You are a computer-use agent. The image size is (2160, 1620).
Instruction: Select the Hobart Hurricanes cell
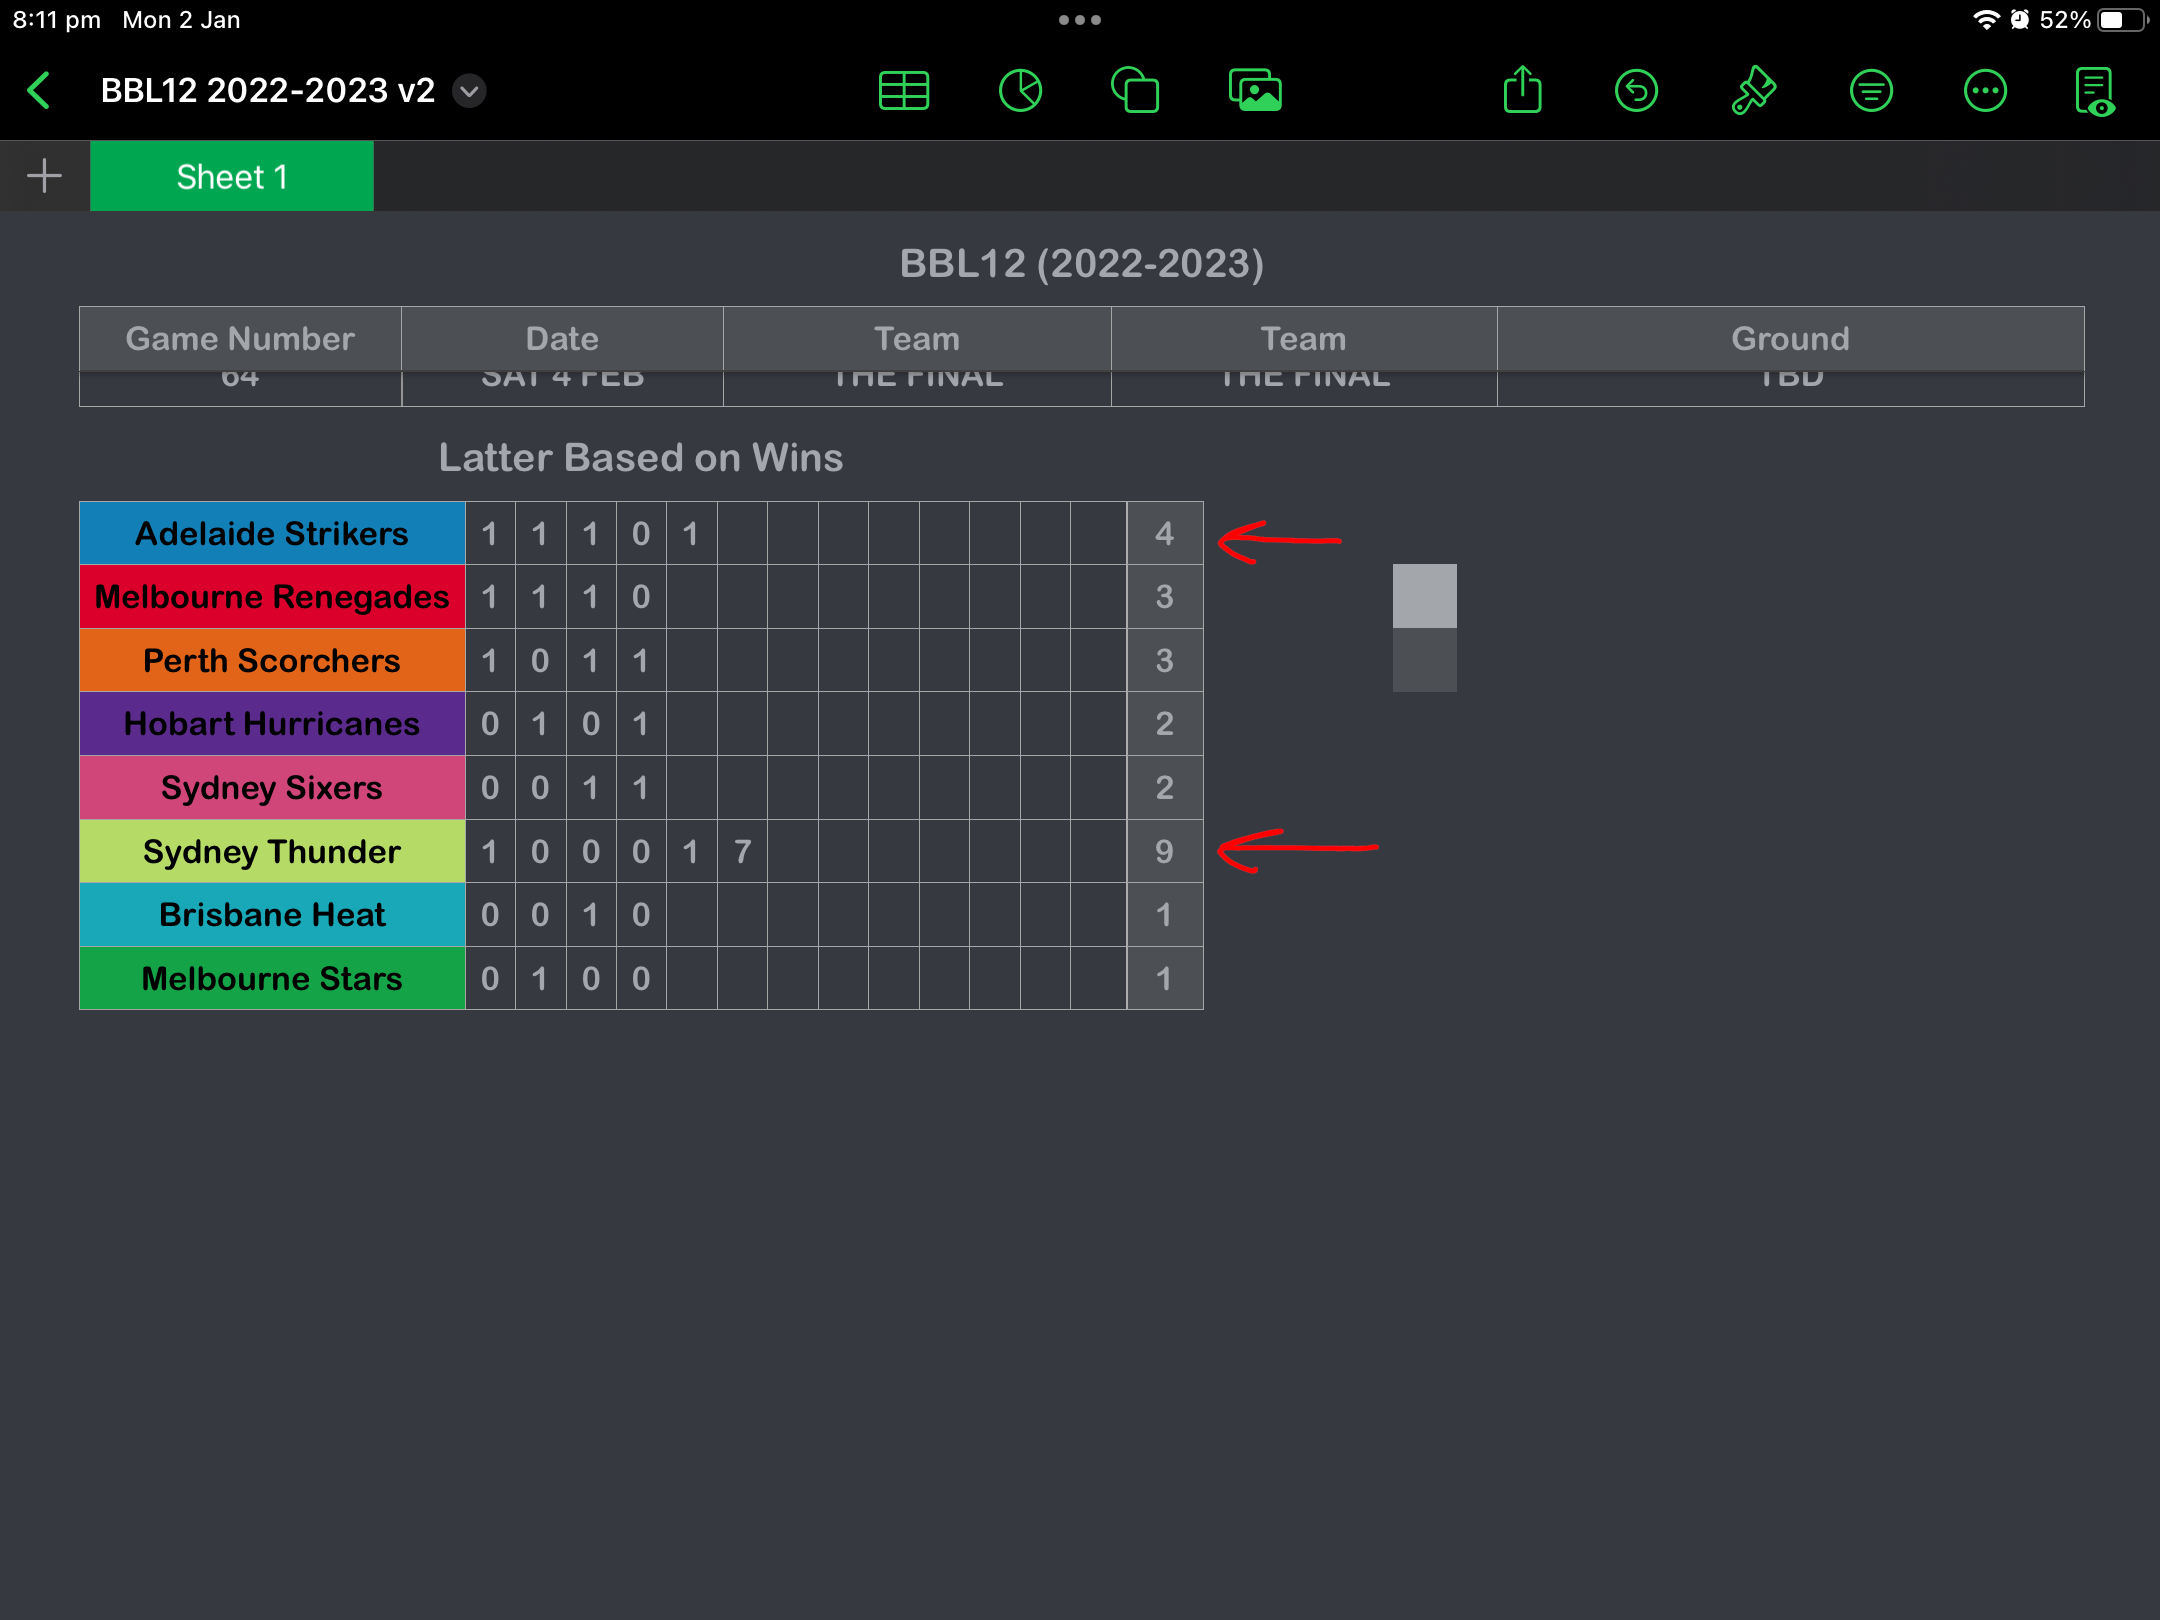272,724
